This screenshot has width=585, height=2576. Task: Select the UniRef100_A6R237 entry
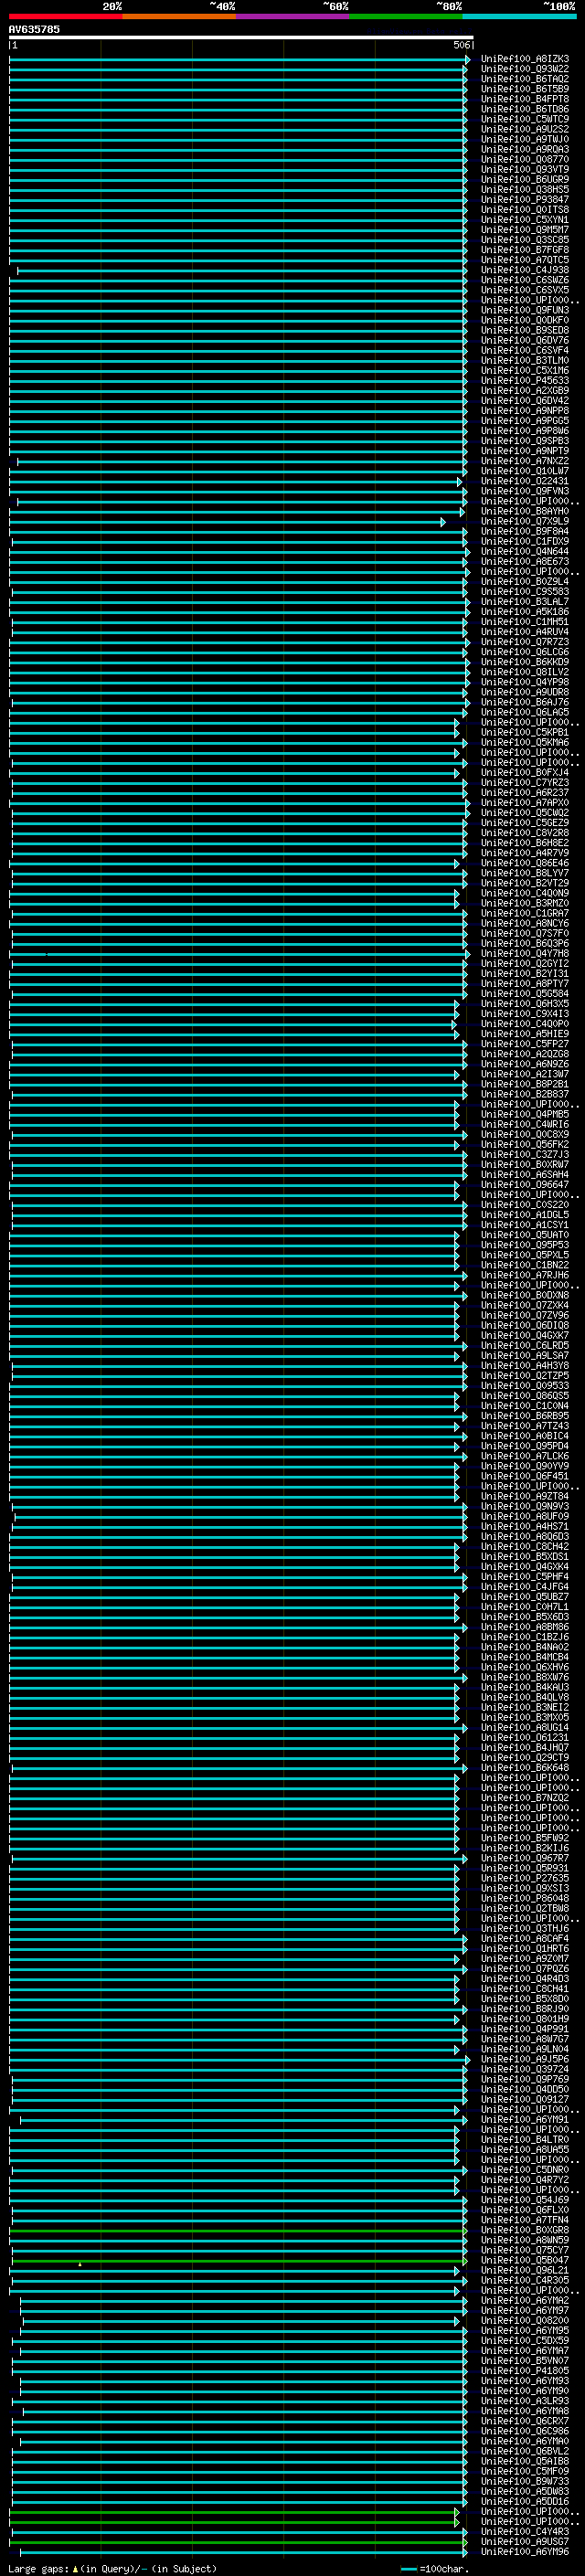click(x=525, y=793)
